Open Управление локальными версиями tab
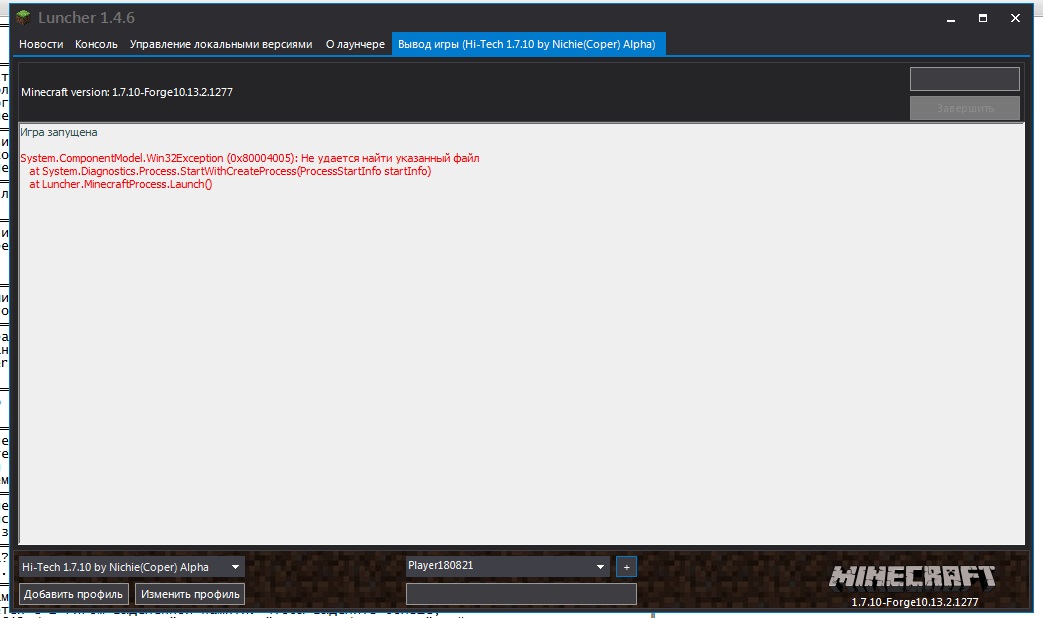 pos(221,45)
